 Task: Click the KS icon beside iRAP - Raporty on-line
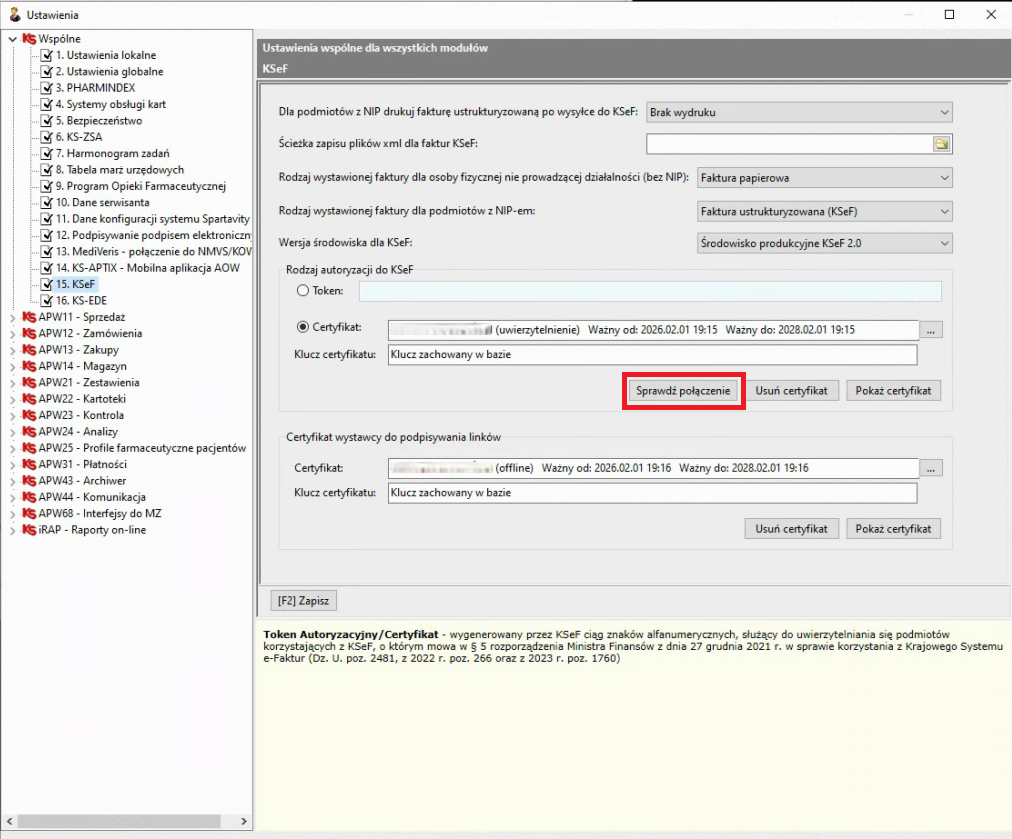[29, 530]
